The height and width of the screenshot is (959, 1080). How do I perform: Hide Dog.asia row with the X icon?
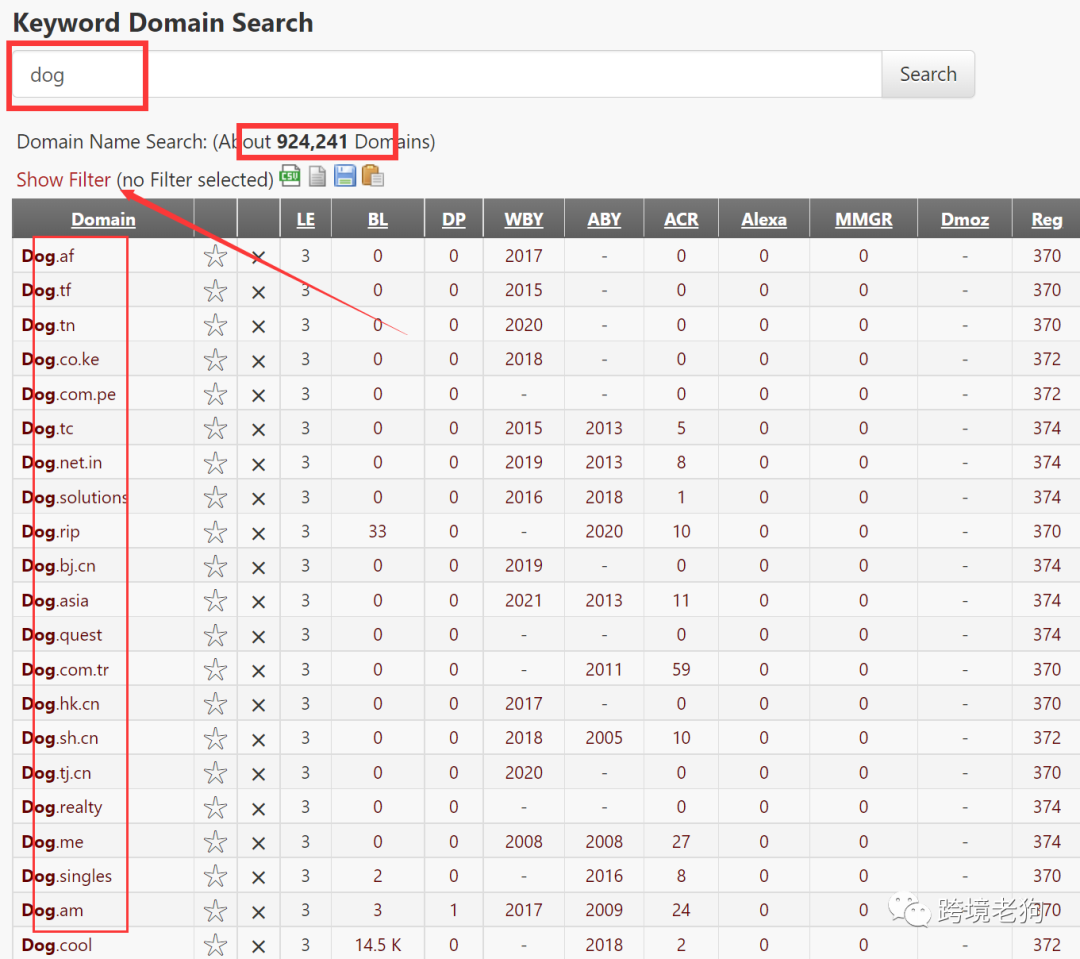point(258,602)
